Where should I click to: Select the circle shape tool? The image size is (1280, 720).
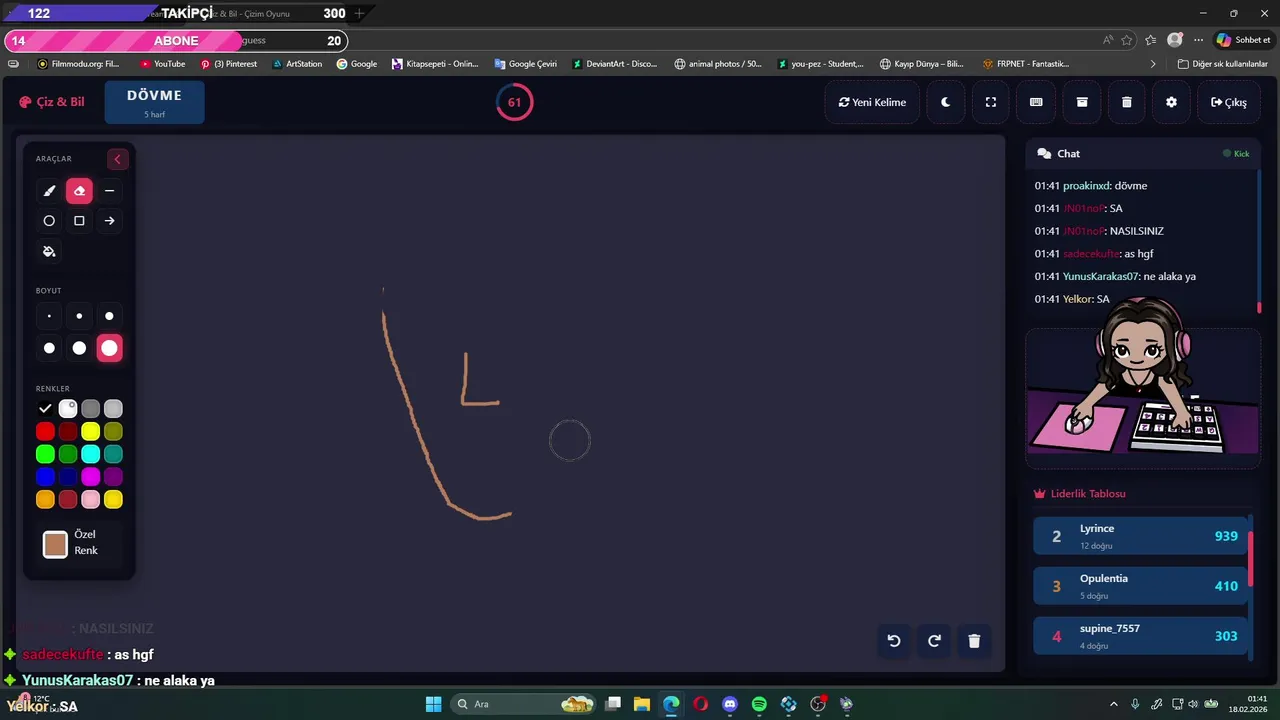[x=49, y=221]
